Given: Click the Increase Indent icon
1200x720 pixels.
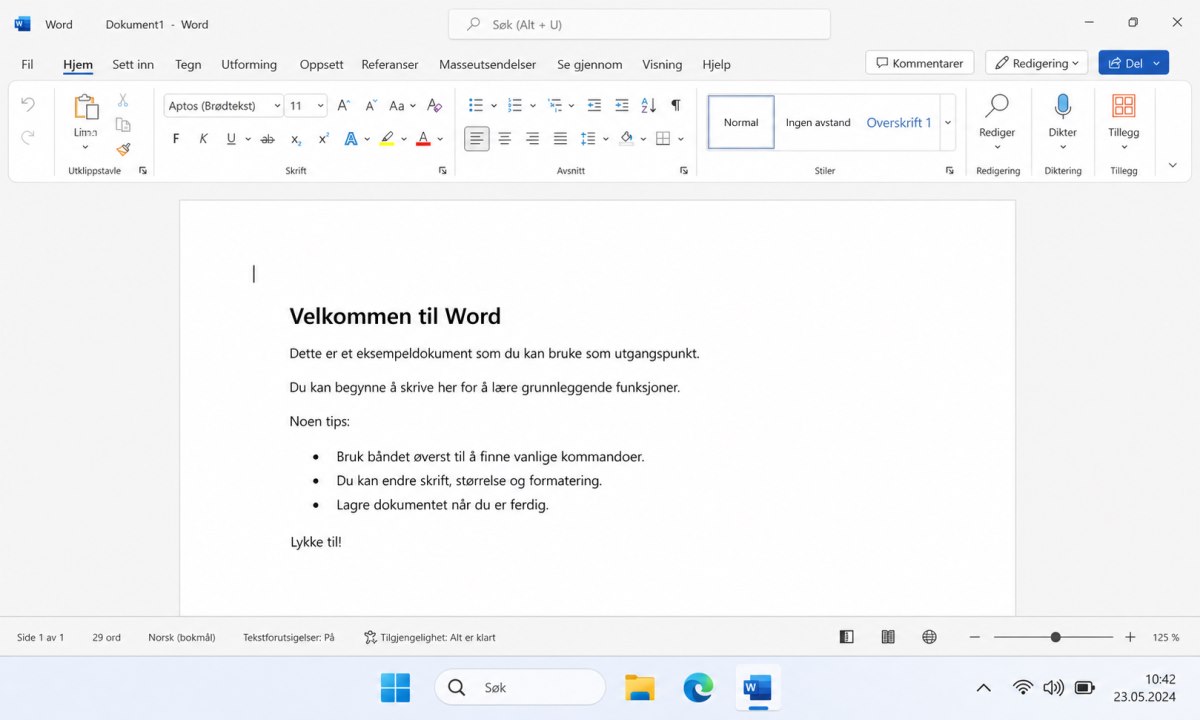Looking at the screenshot, I should (621, 105).
